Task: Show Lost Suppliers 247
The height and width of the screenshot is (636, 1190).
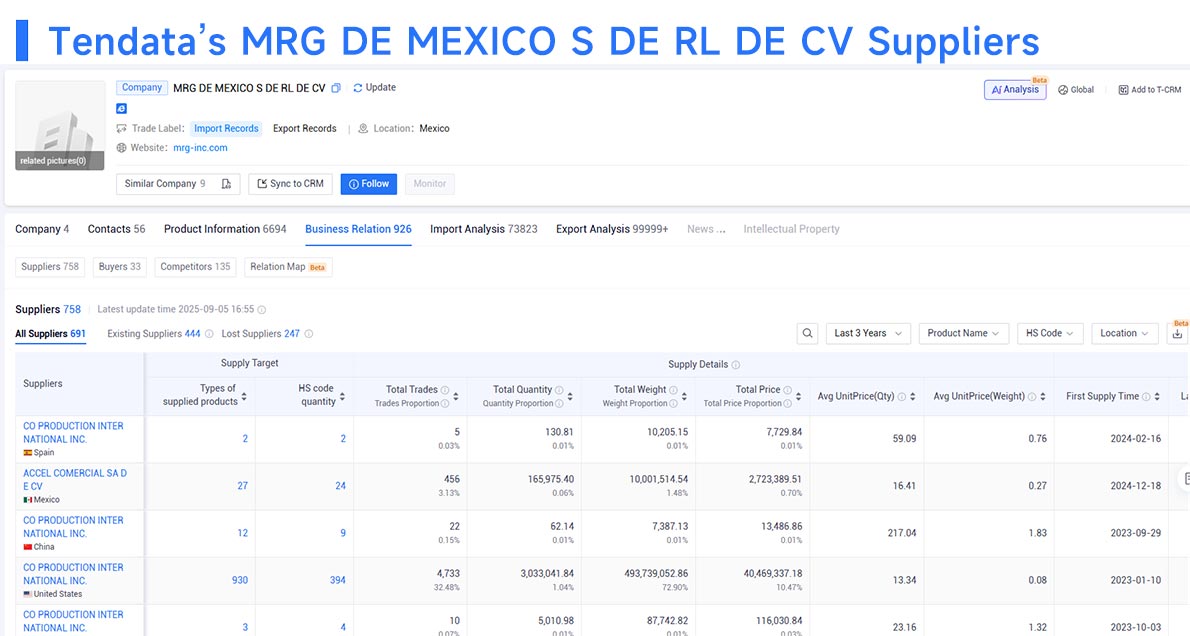Action: (x=260, y=334)
